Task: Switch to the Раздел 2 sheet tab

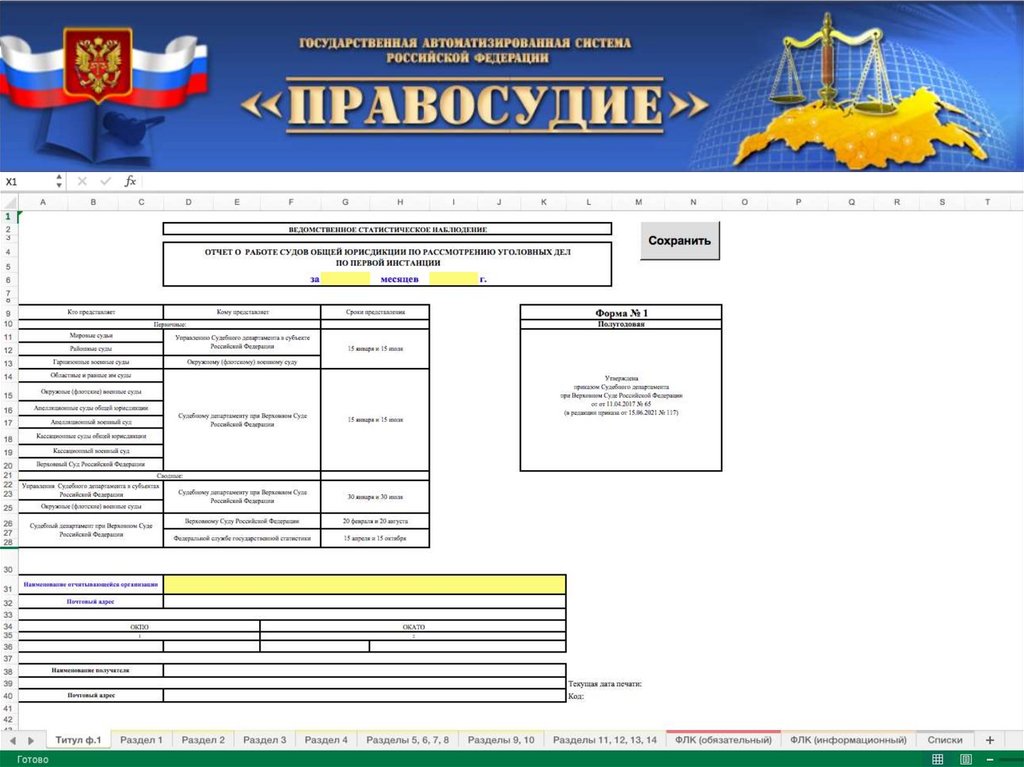Action: [x=203, y=740]
